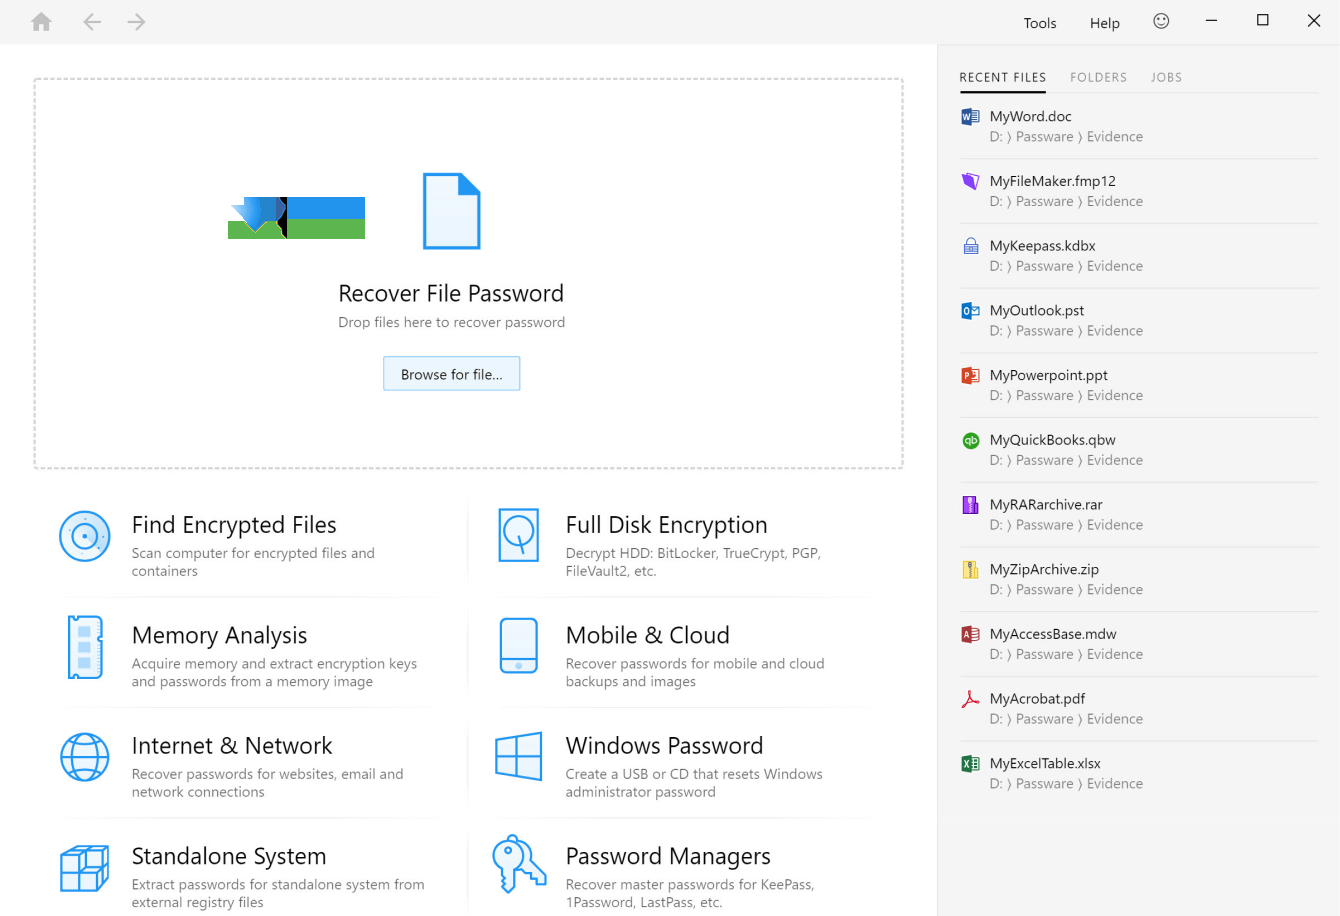Switch to the Recent Files tab

[x=1003, y=77]
